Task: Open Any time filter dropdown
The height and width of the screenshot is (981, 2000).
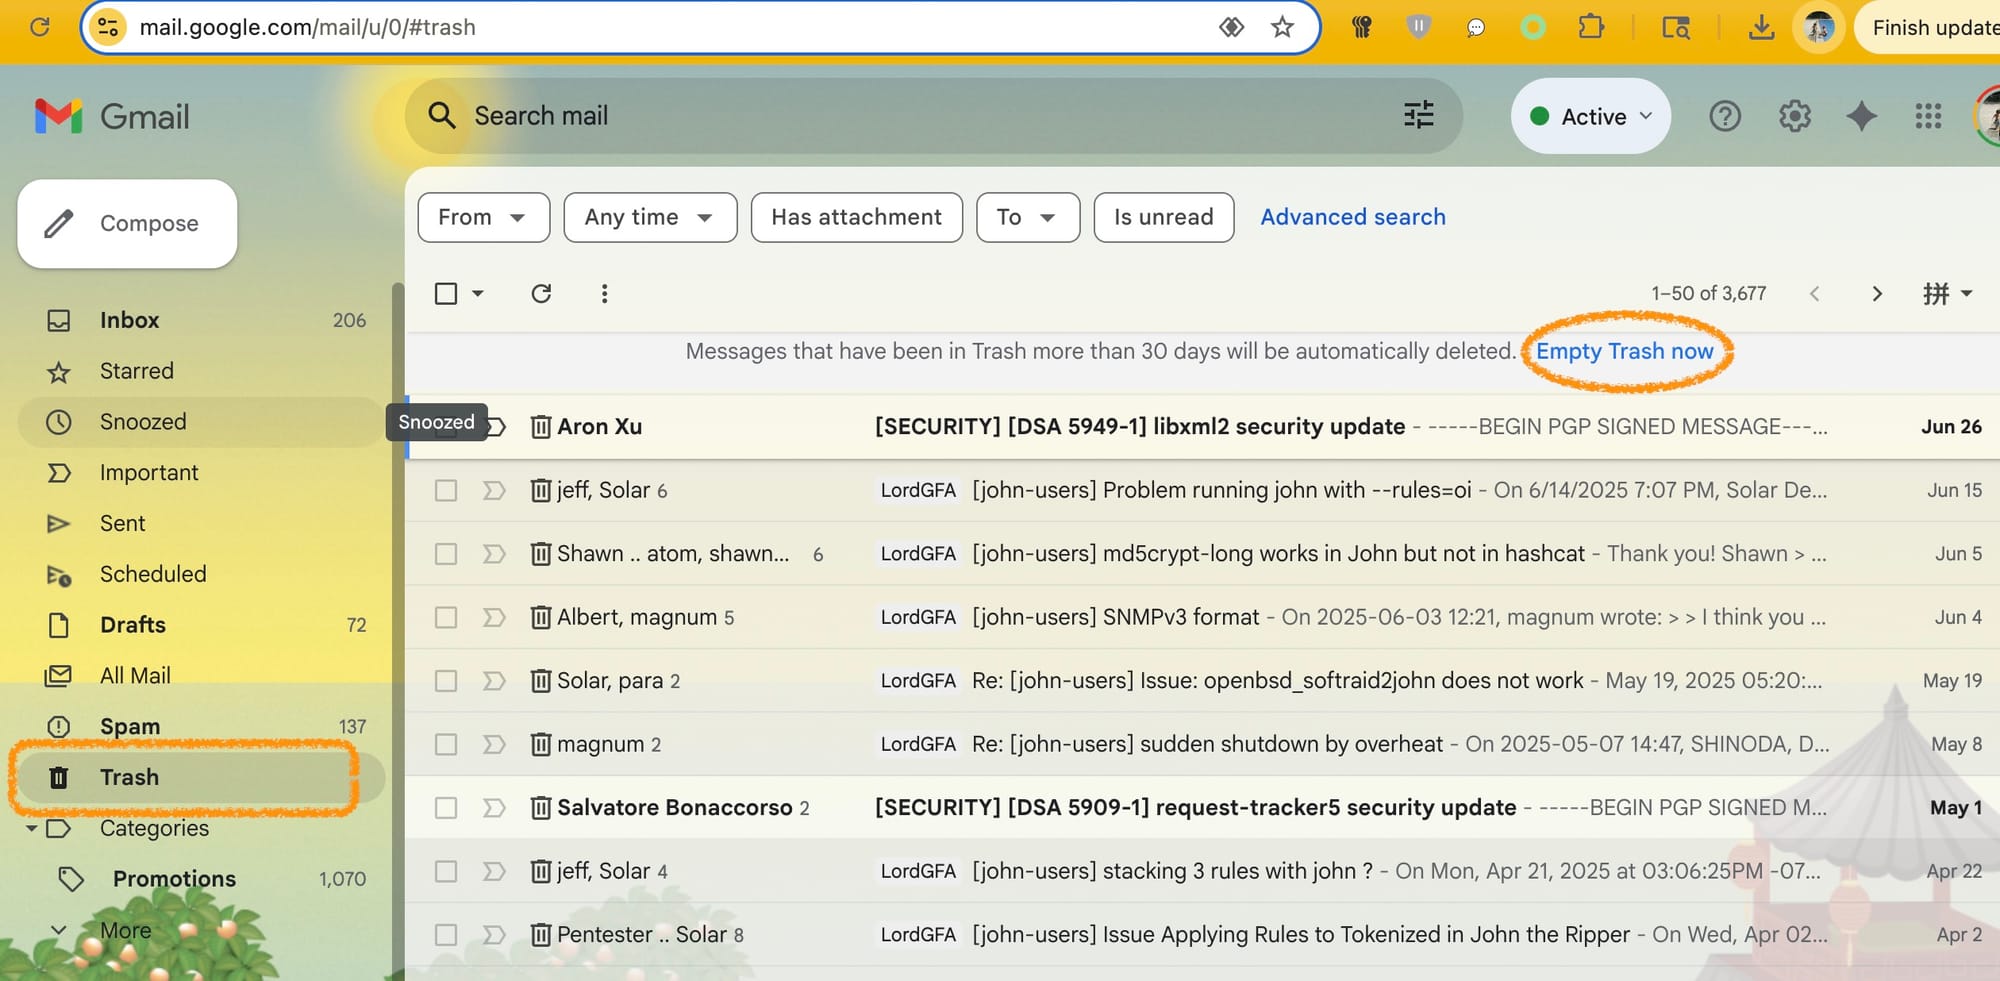Action: coord(650,217)
